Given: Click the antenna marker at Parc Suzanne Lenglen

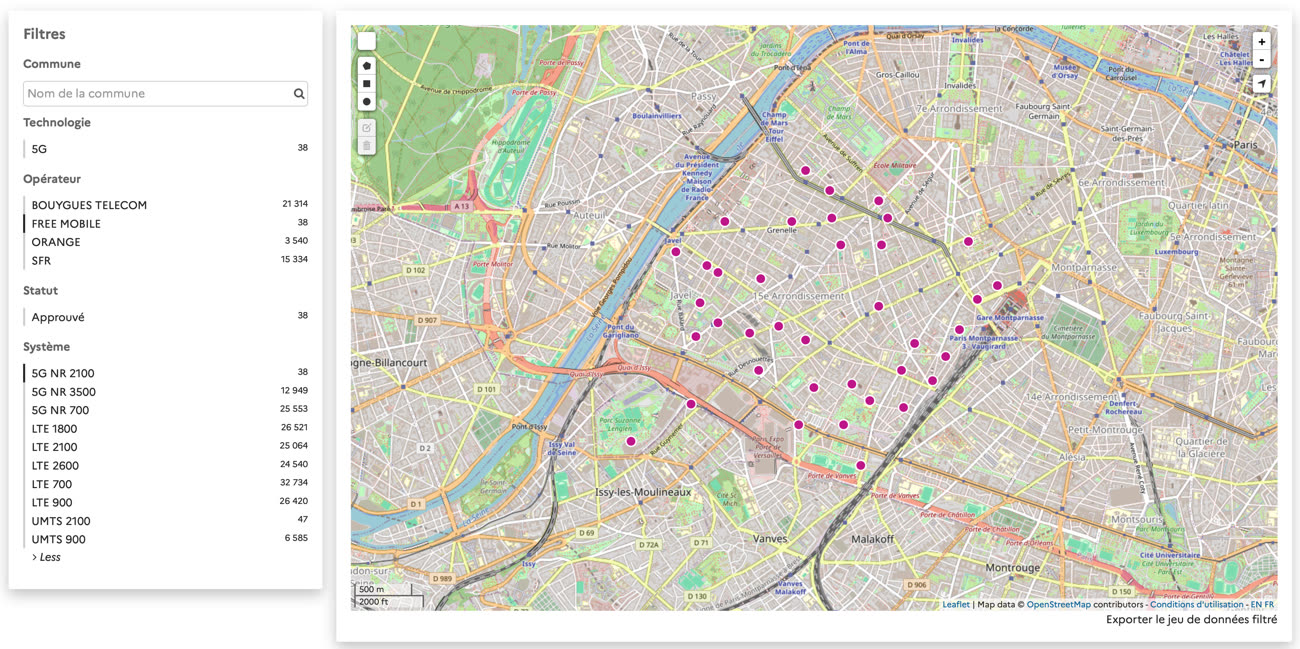Looking at the screenshot, I should coord(631,441).
